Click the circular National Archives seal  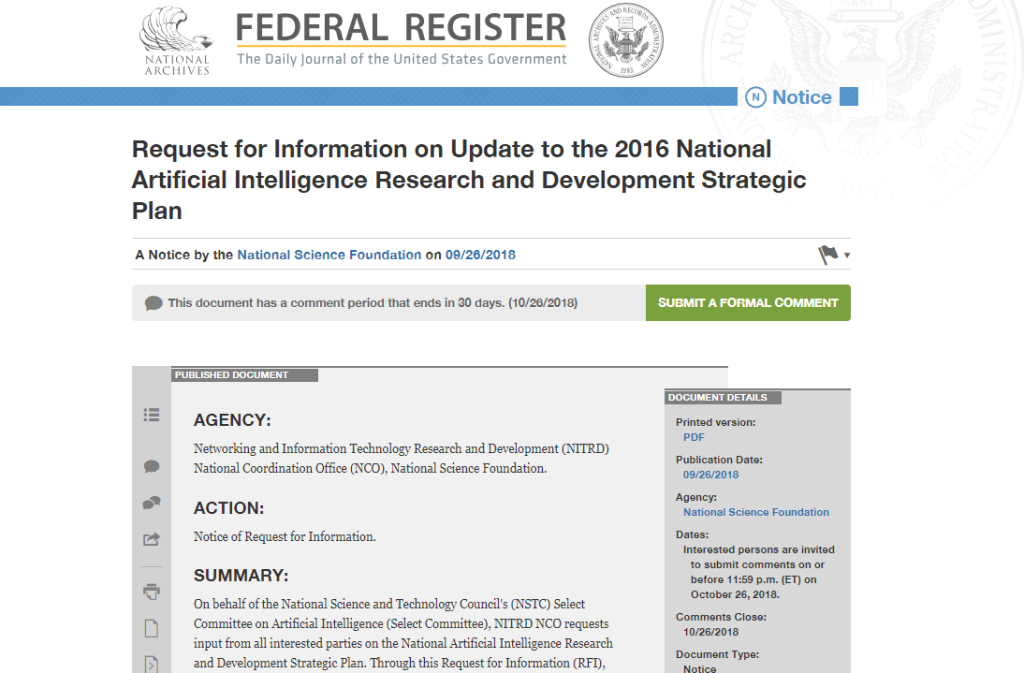coord(625,38)
